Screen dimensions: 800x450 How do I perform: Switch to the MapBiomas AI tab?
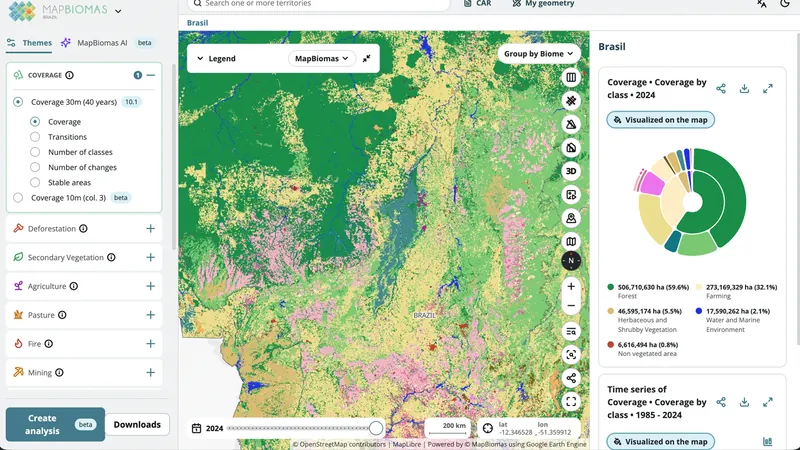pyautogui.click(x=108, y=43)
